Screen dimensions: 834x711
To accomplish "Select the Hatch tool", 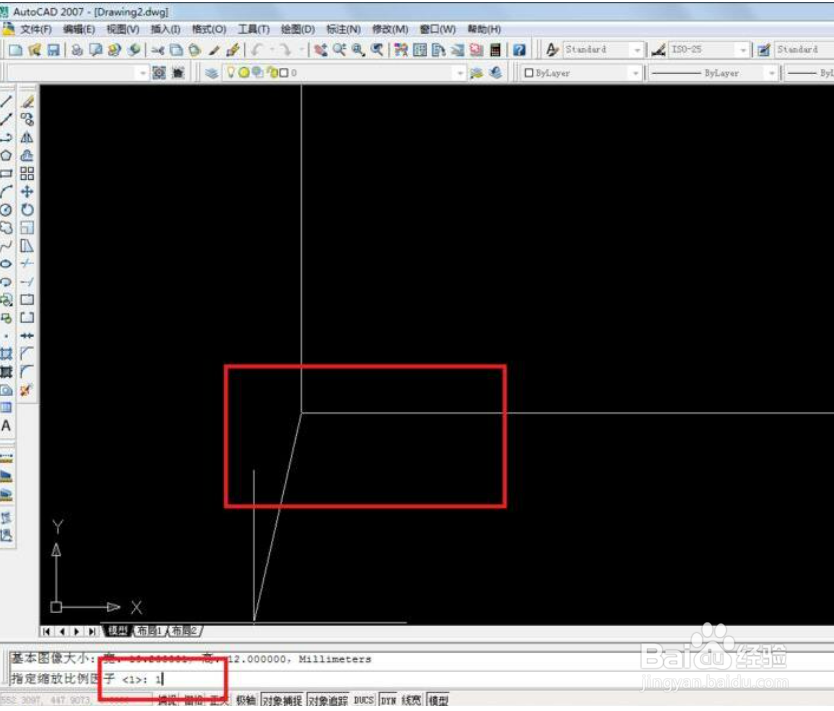I will (x=6, y=354).
